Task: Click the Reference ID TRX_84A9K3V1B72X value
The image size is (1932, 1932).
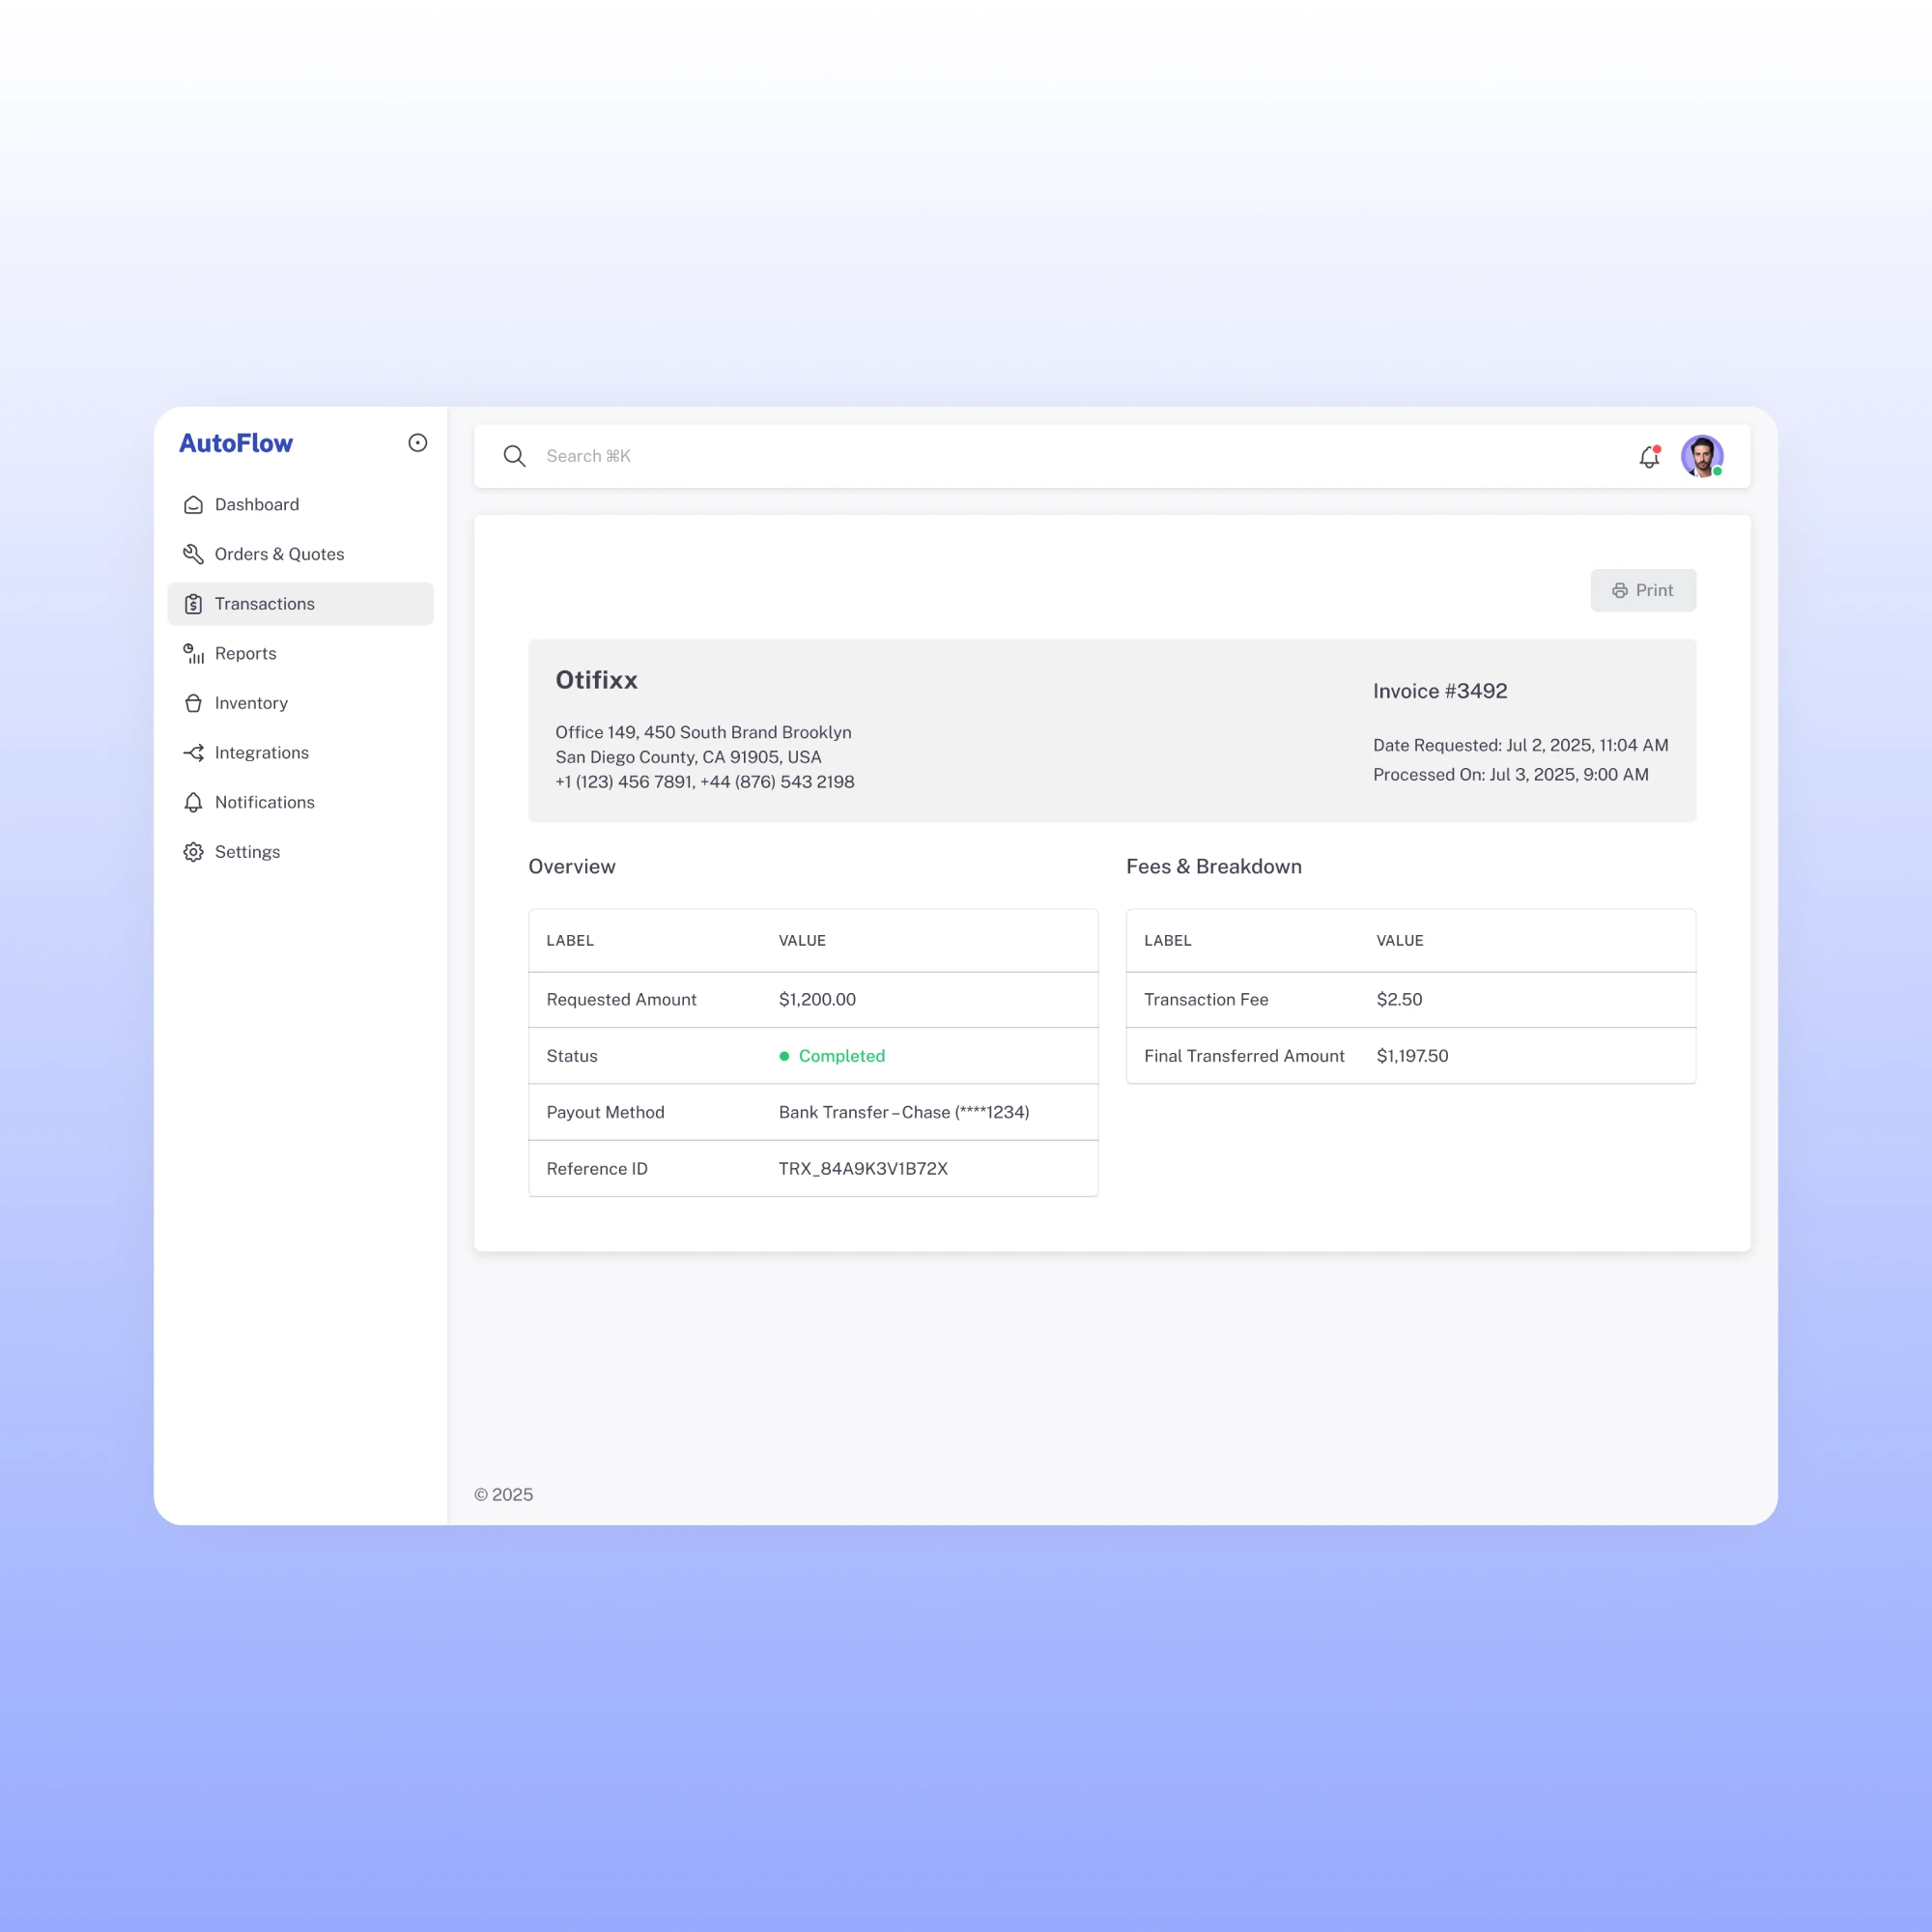Action: (863, 1168)
